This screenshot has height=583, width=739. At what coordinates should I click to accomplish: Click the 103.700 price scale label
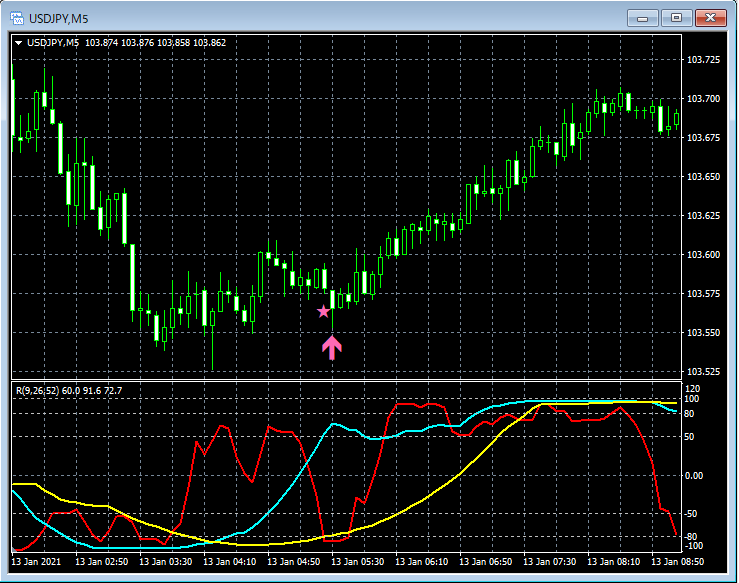pyautogui.click(x=704, y=98)
